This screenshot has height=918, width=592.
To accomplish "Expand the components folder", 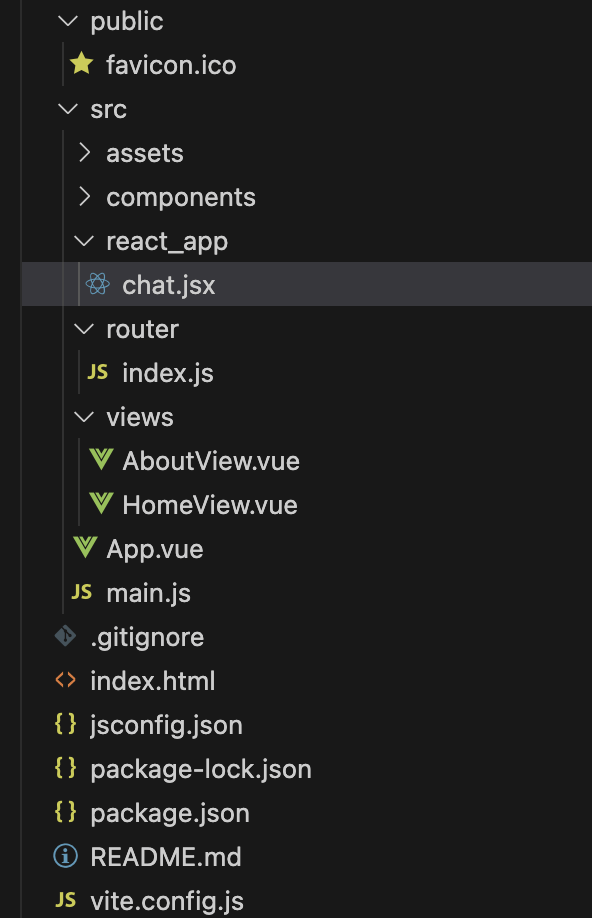I will click(x=85, y=197).
